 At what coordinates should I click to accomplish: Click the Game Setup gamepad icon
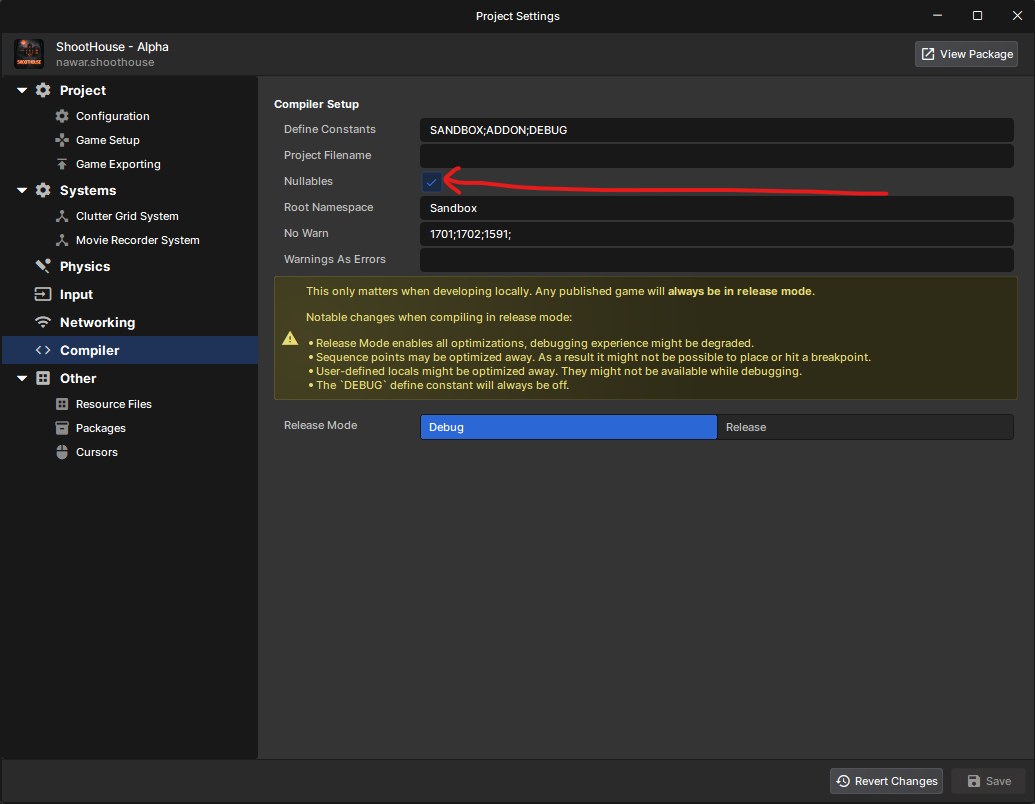[62, 140]
